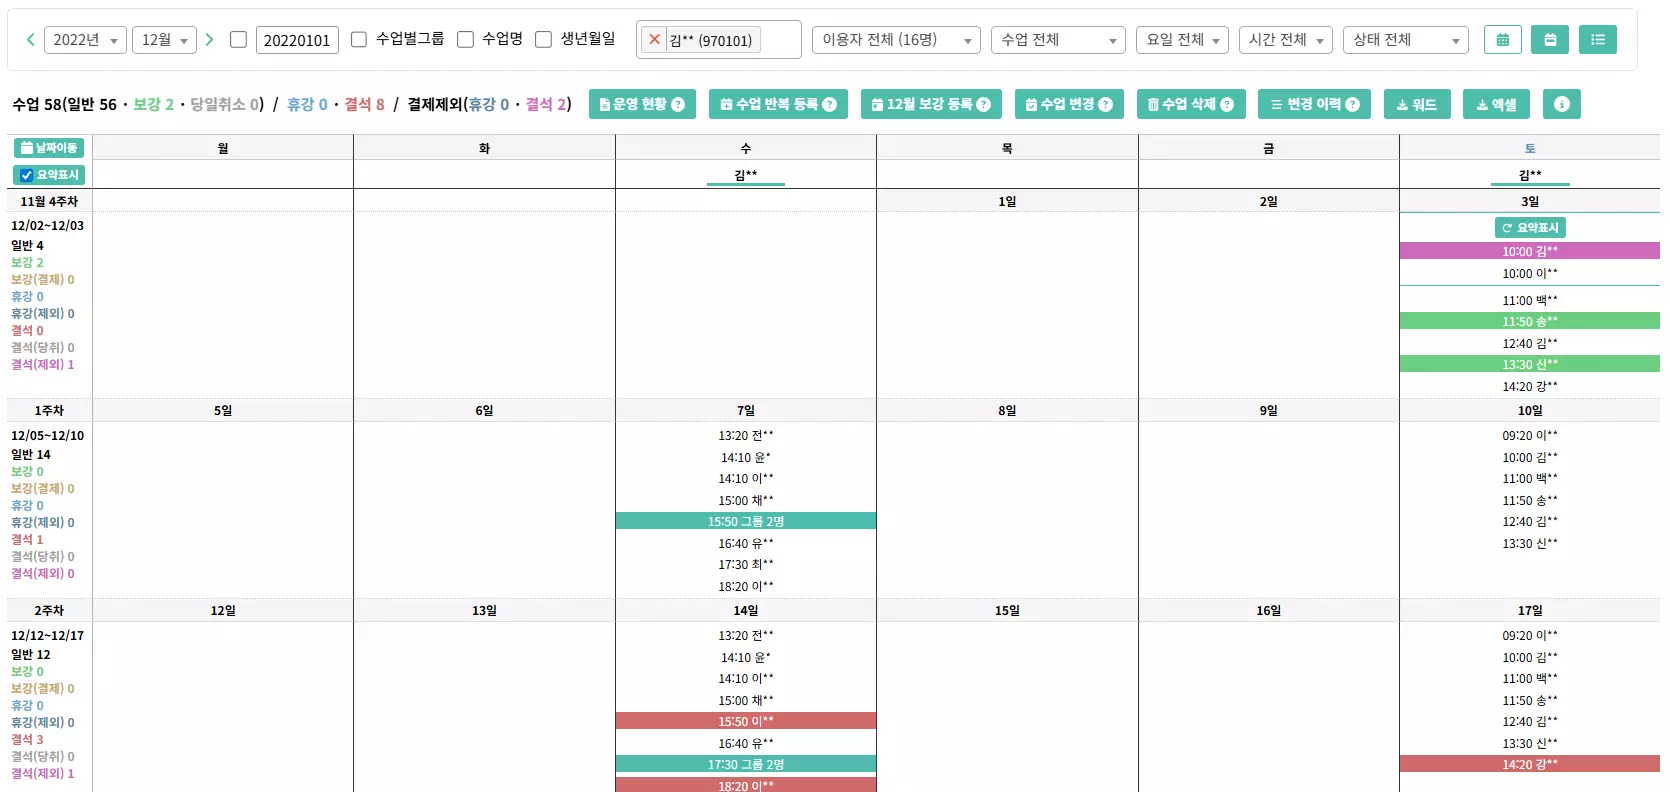Image resolution: width=1670 pixels, height=792 pixels.
Task: Click 일반 14 in the 1주차 summary
Action: pyautogui.click(x=30, y=455)
